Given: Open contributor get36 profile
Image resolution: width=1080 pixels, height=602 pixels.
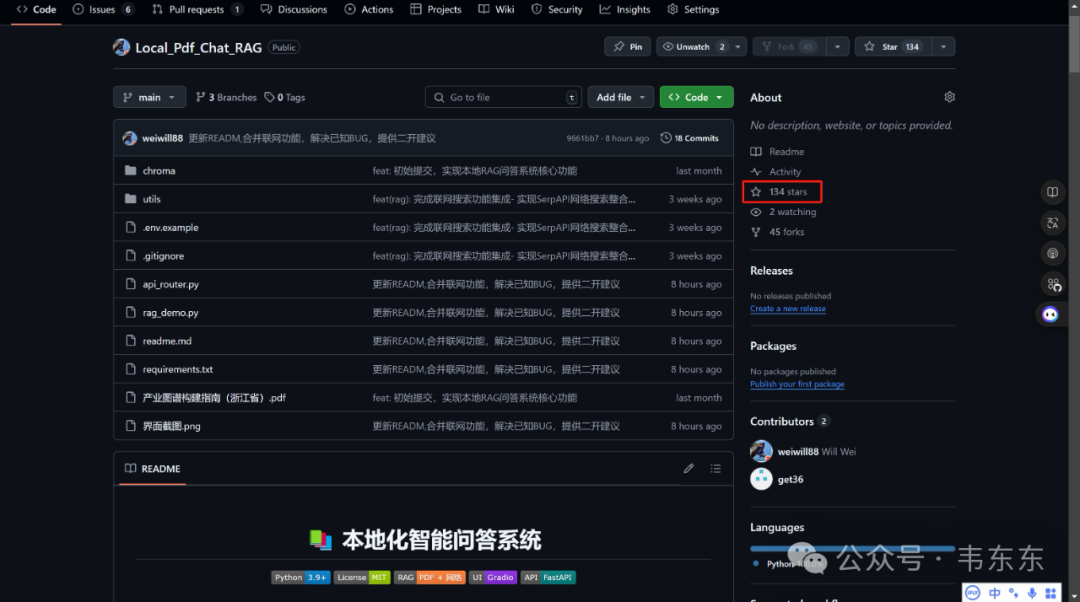Looking at the screenshot, I should 790,479.
